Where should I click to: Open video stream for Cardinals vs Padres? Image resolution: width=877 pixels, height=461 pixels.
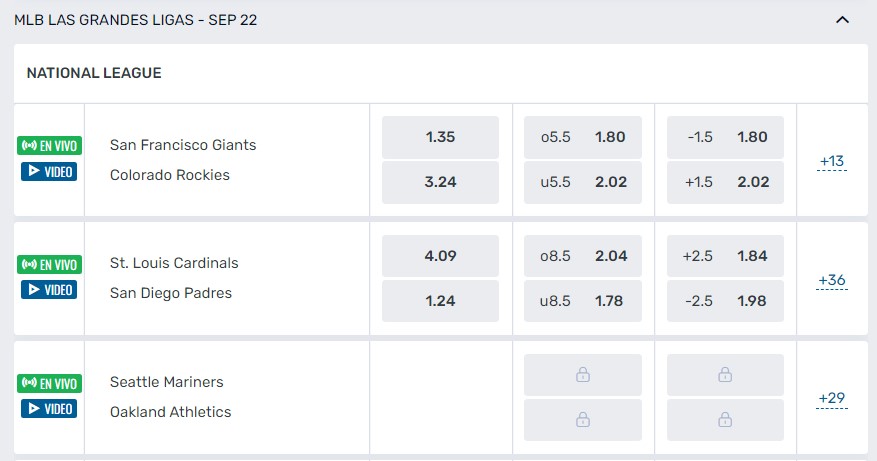point(48,289)
